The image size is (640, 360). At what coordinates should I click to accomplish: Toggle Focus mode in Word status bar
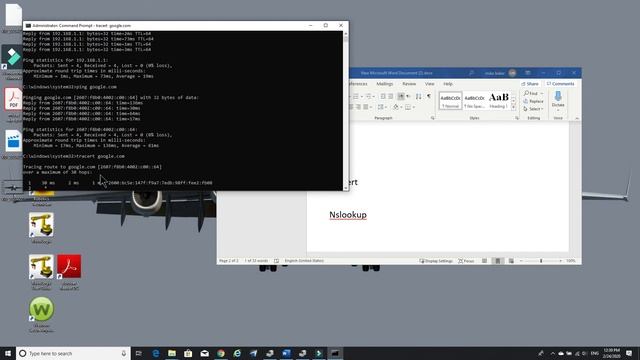(x=466, y=260)
